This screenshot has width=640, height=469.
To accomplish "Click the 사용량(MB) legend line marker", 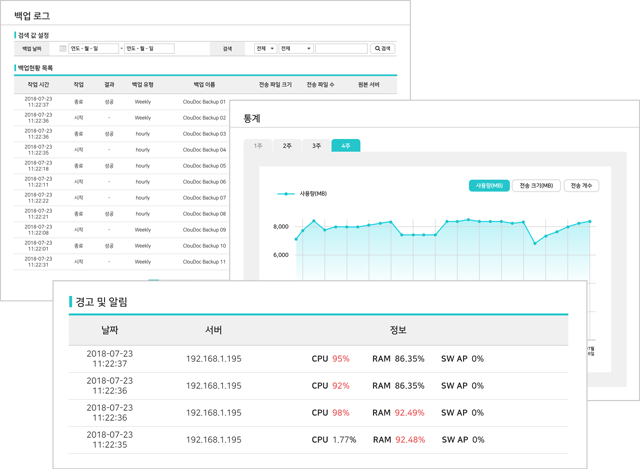I will pyautogui.click(x=286, y=193).
